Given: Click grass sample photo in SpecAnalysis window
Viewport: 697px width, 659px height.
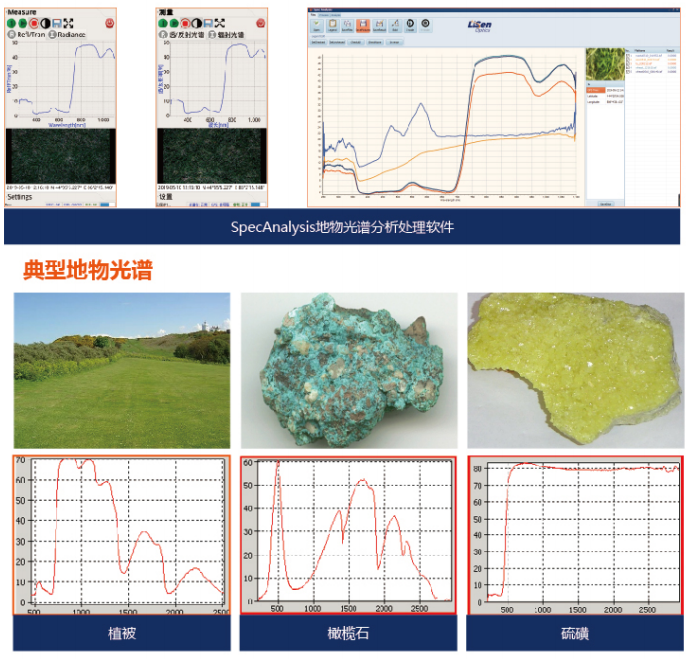Looking at the screenshot, I should (605, 64).
